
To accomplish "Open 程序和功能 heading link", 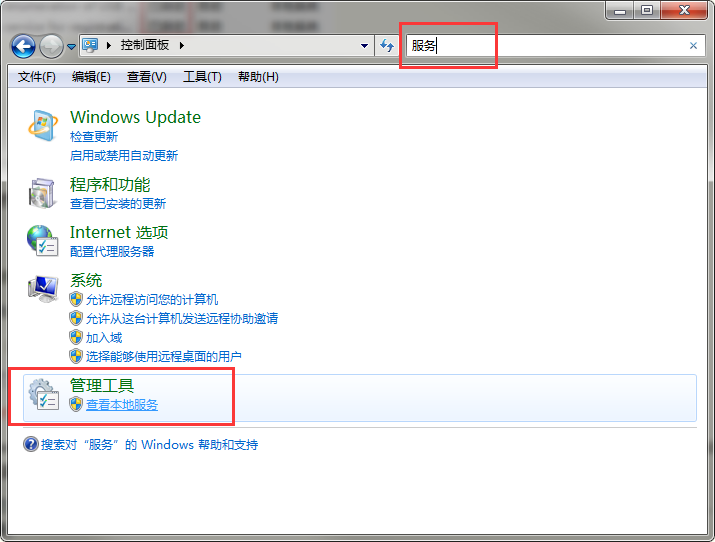I will pyautogui.click(x=110, y=185).
